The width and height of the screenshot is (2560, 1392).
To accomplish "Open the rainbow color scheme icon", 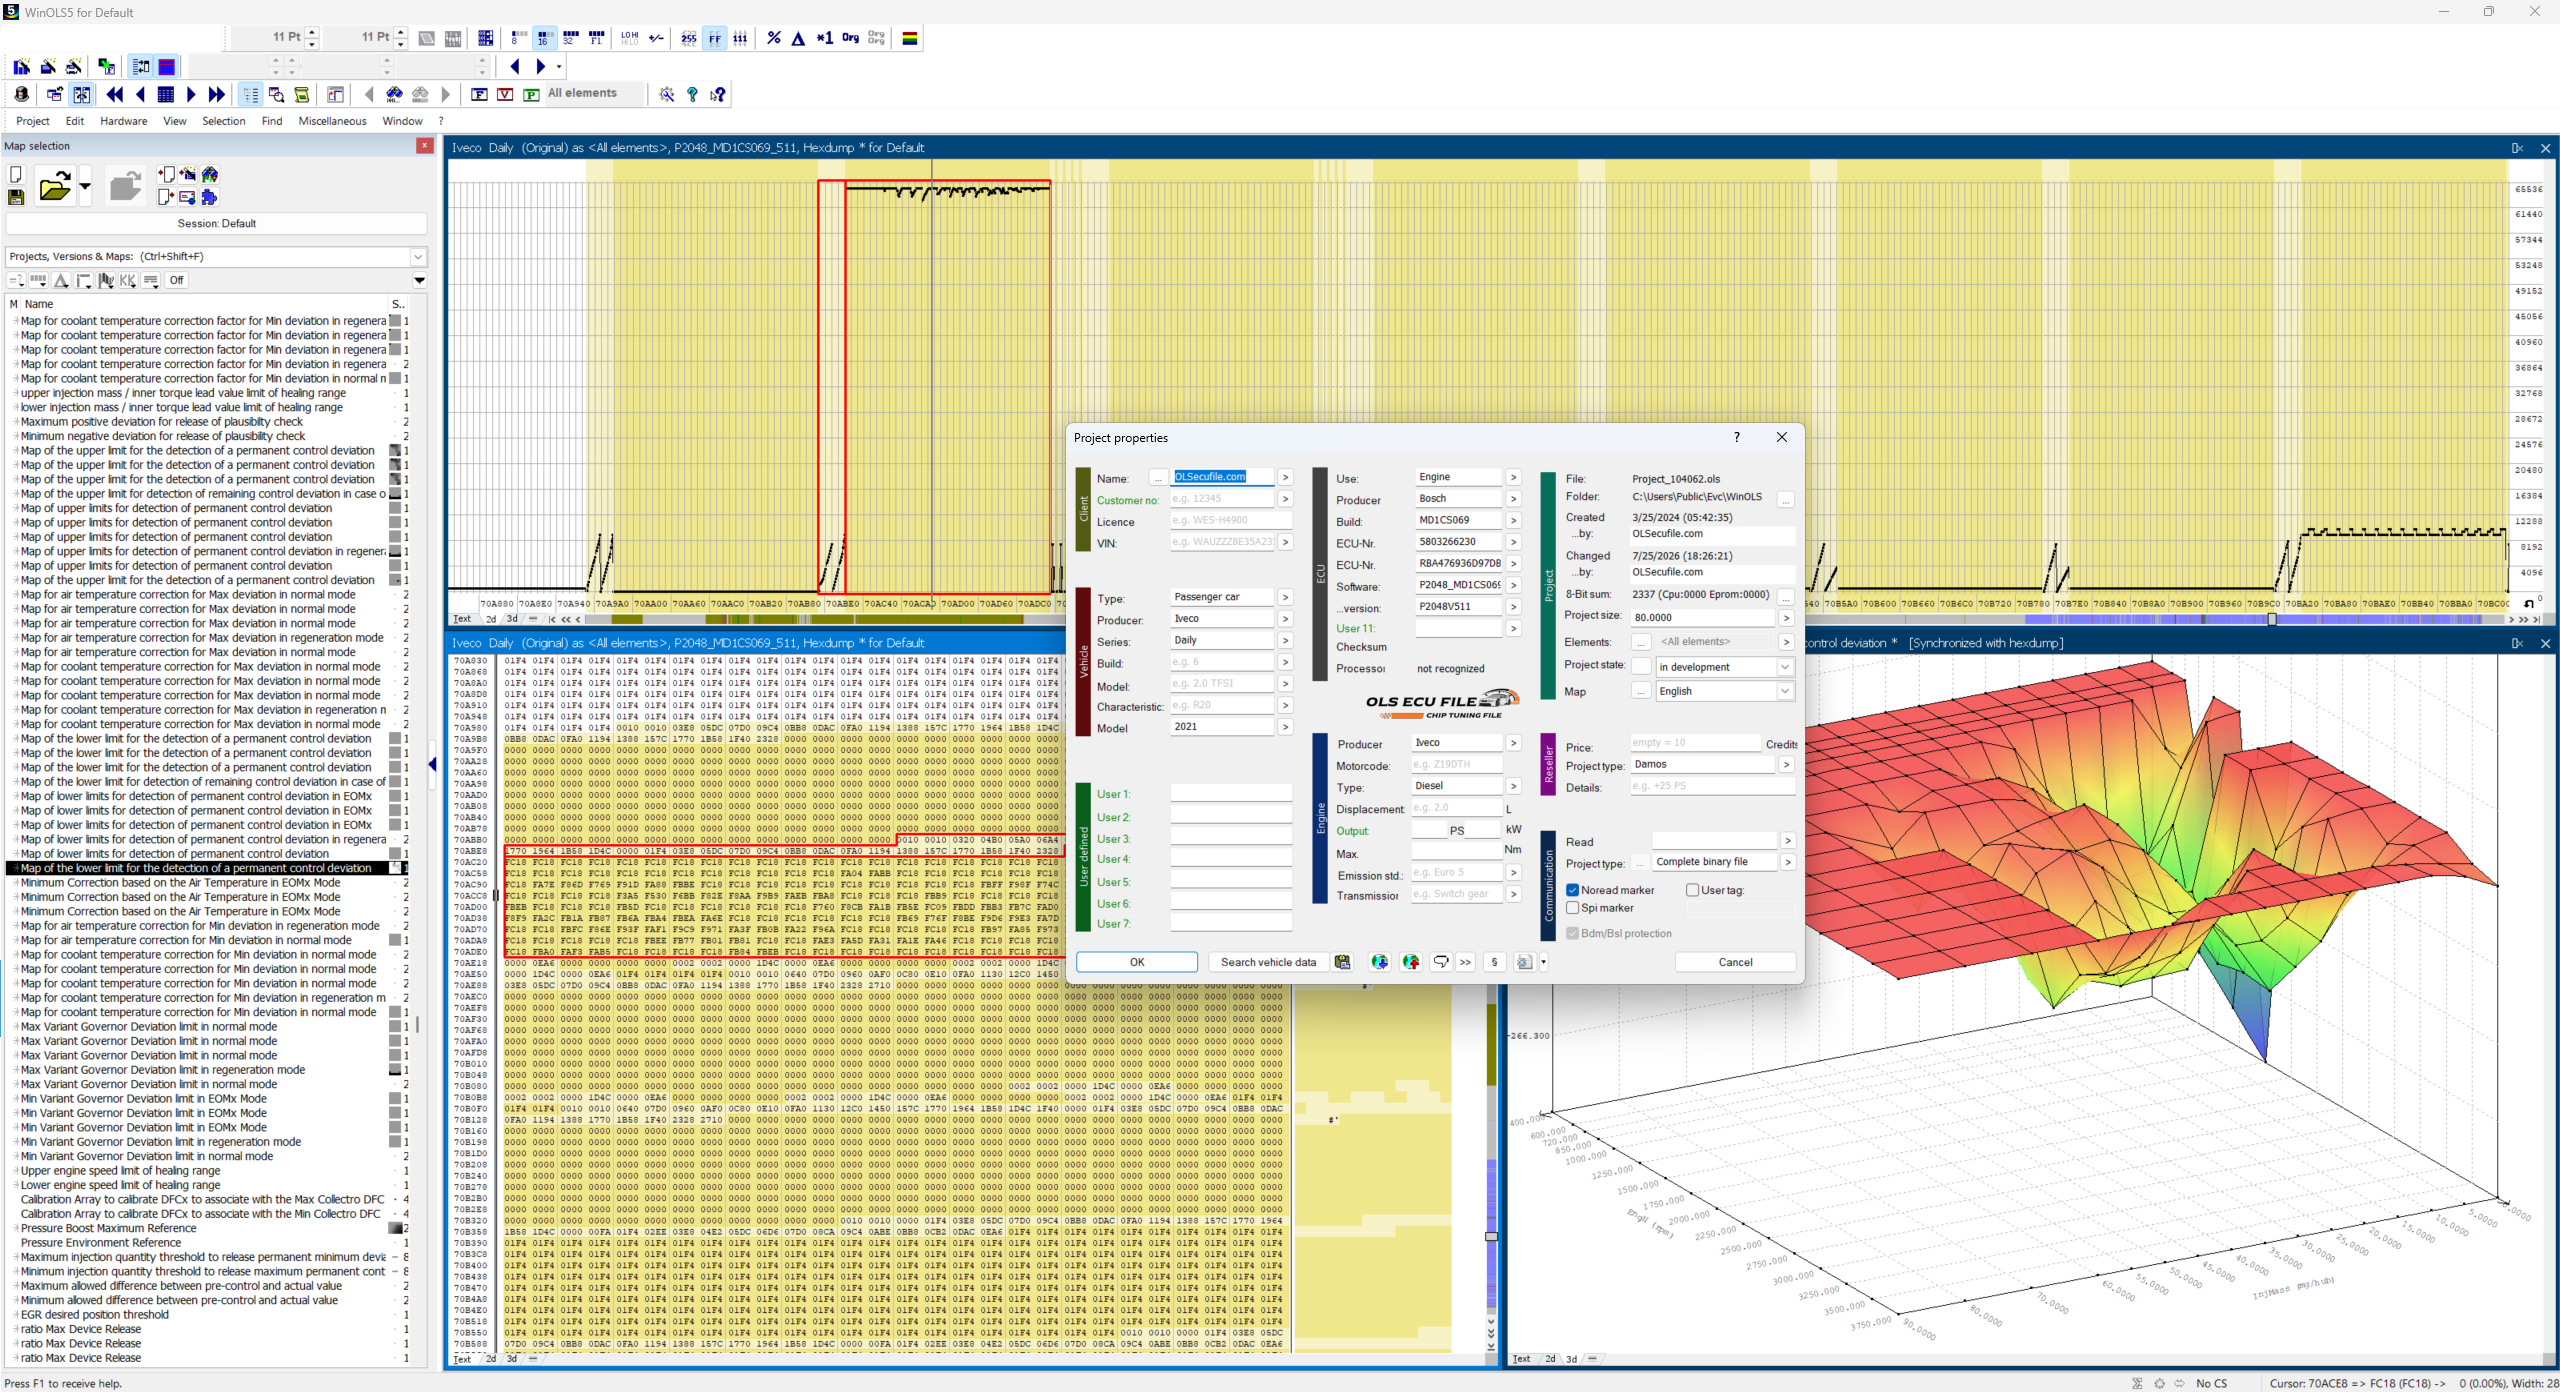I will coord(910,38).
